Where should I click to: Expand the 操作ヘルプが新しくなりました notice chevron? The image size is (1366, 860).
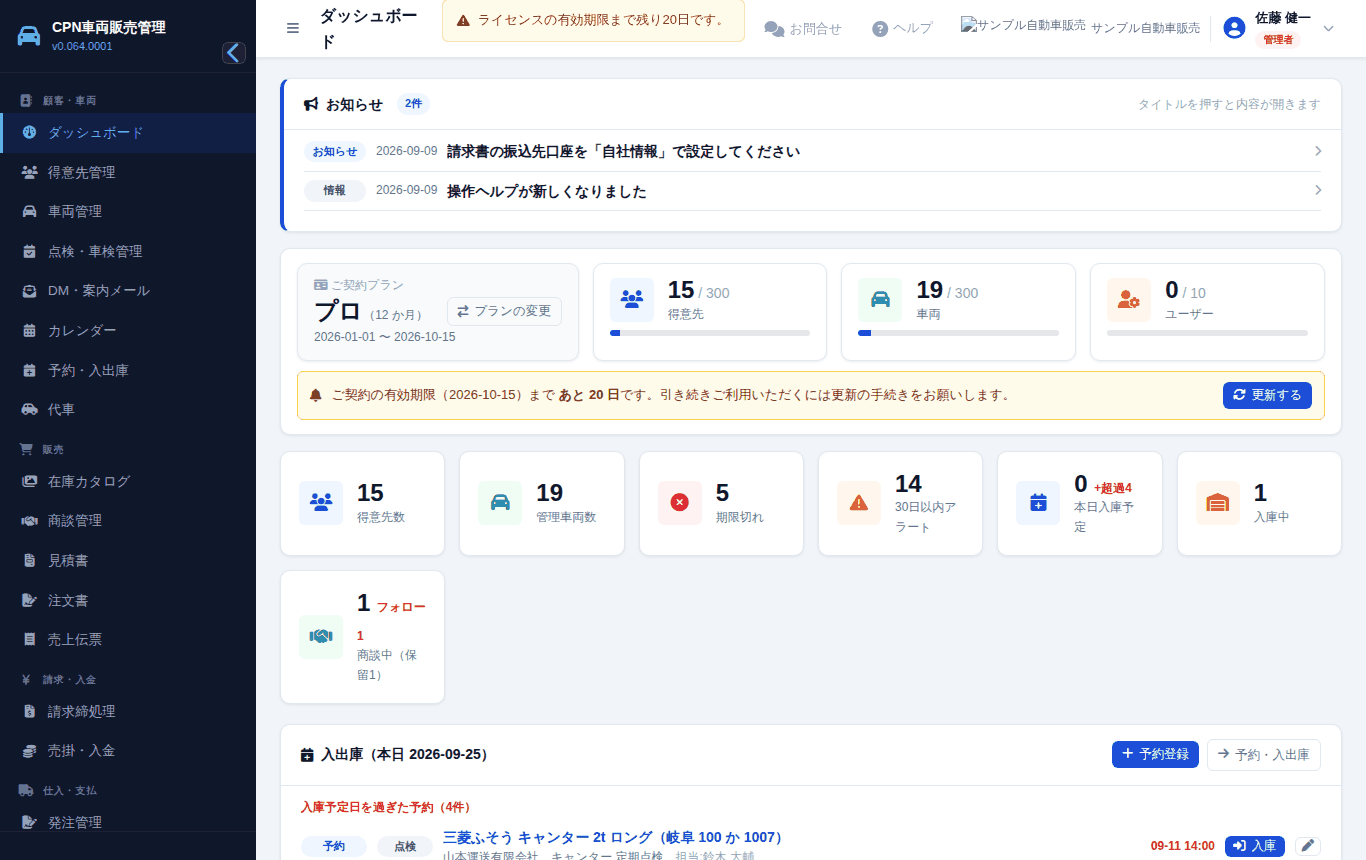coord(1318,190)
